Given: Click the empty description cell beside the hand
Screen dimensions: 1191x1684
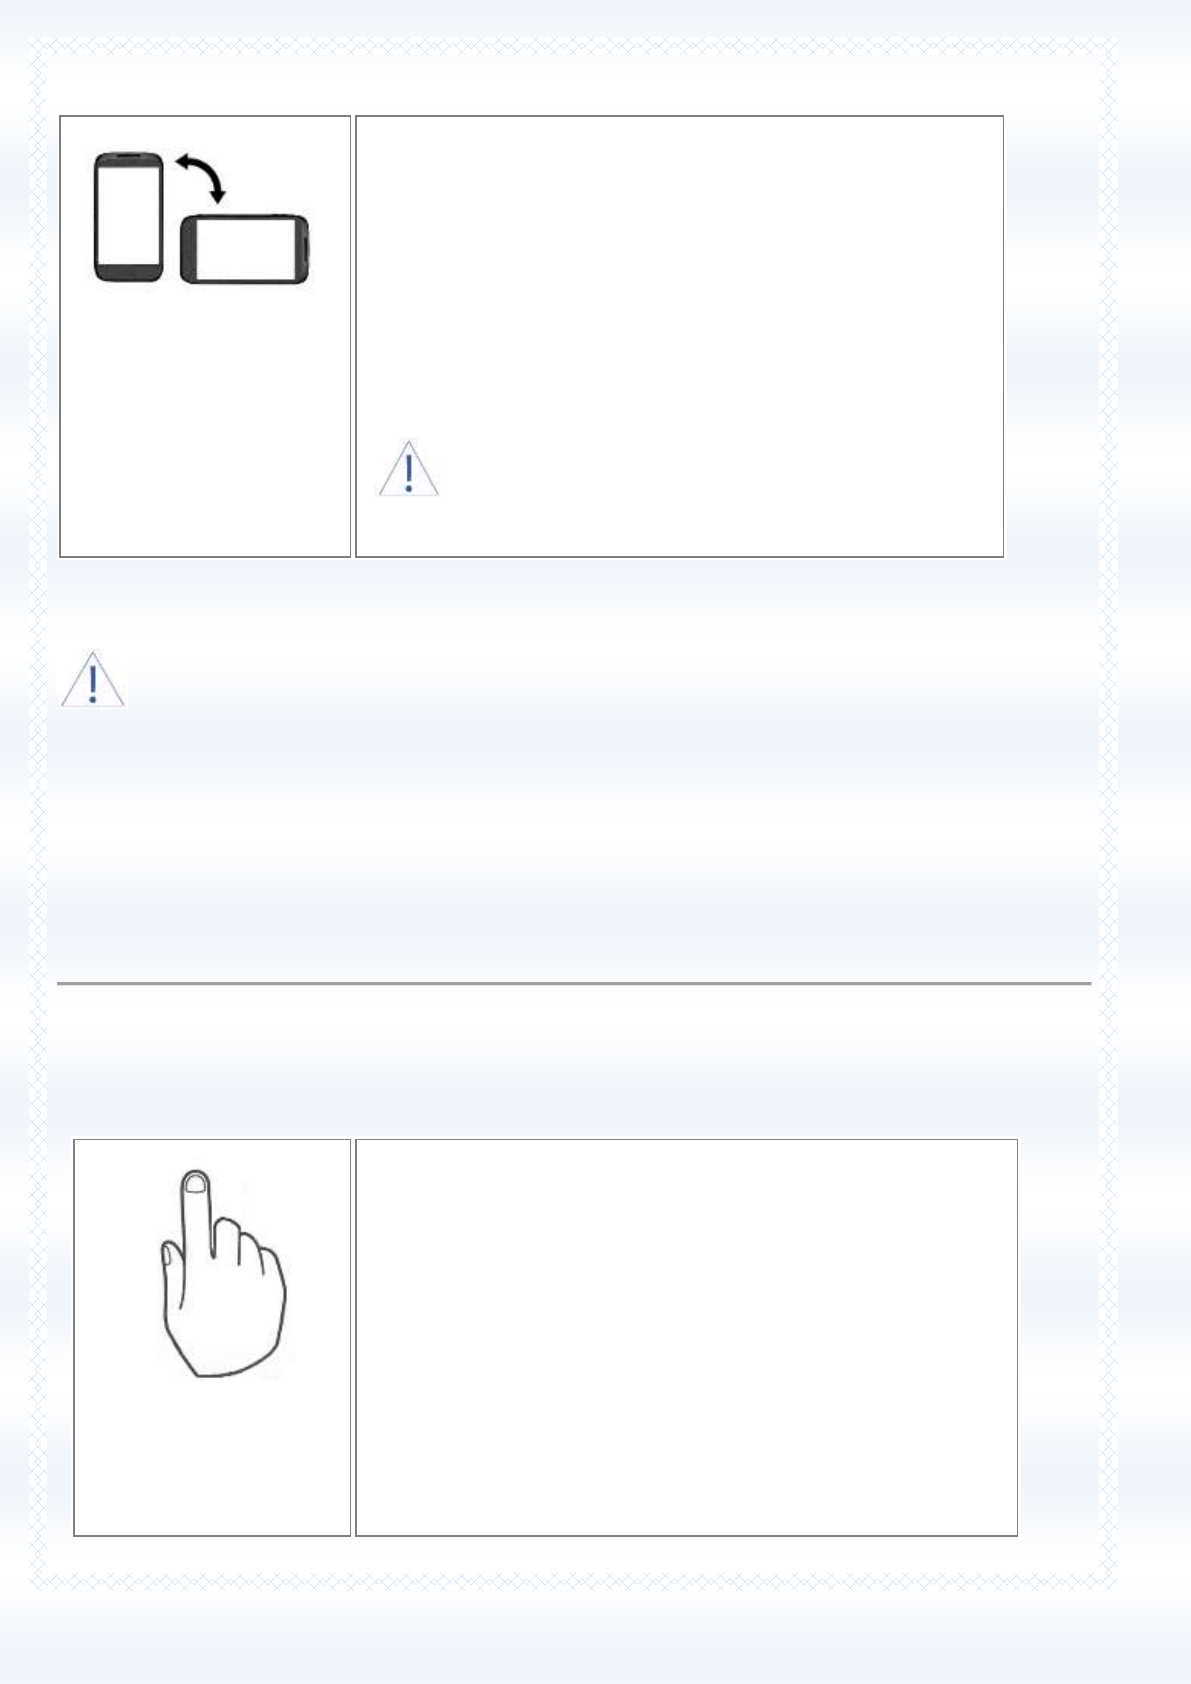Looking at the screenshot, I should (x=687, y=1337).
